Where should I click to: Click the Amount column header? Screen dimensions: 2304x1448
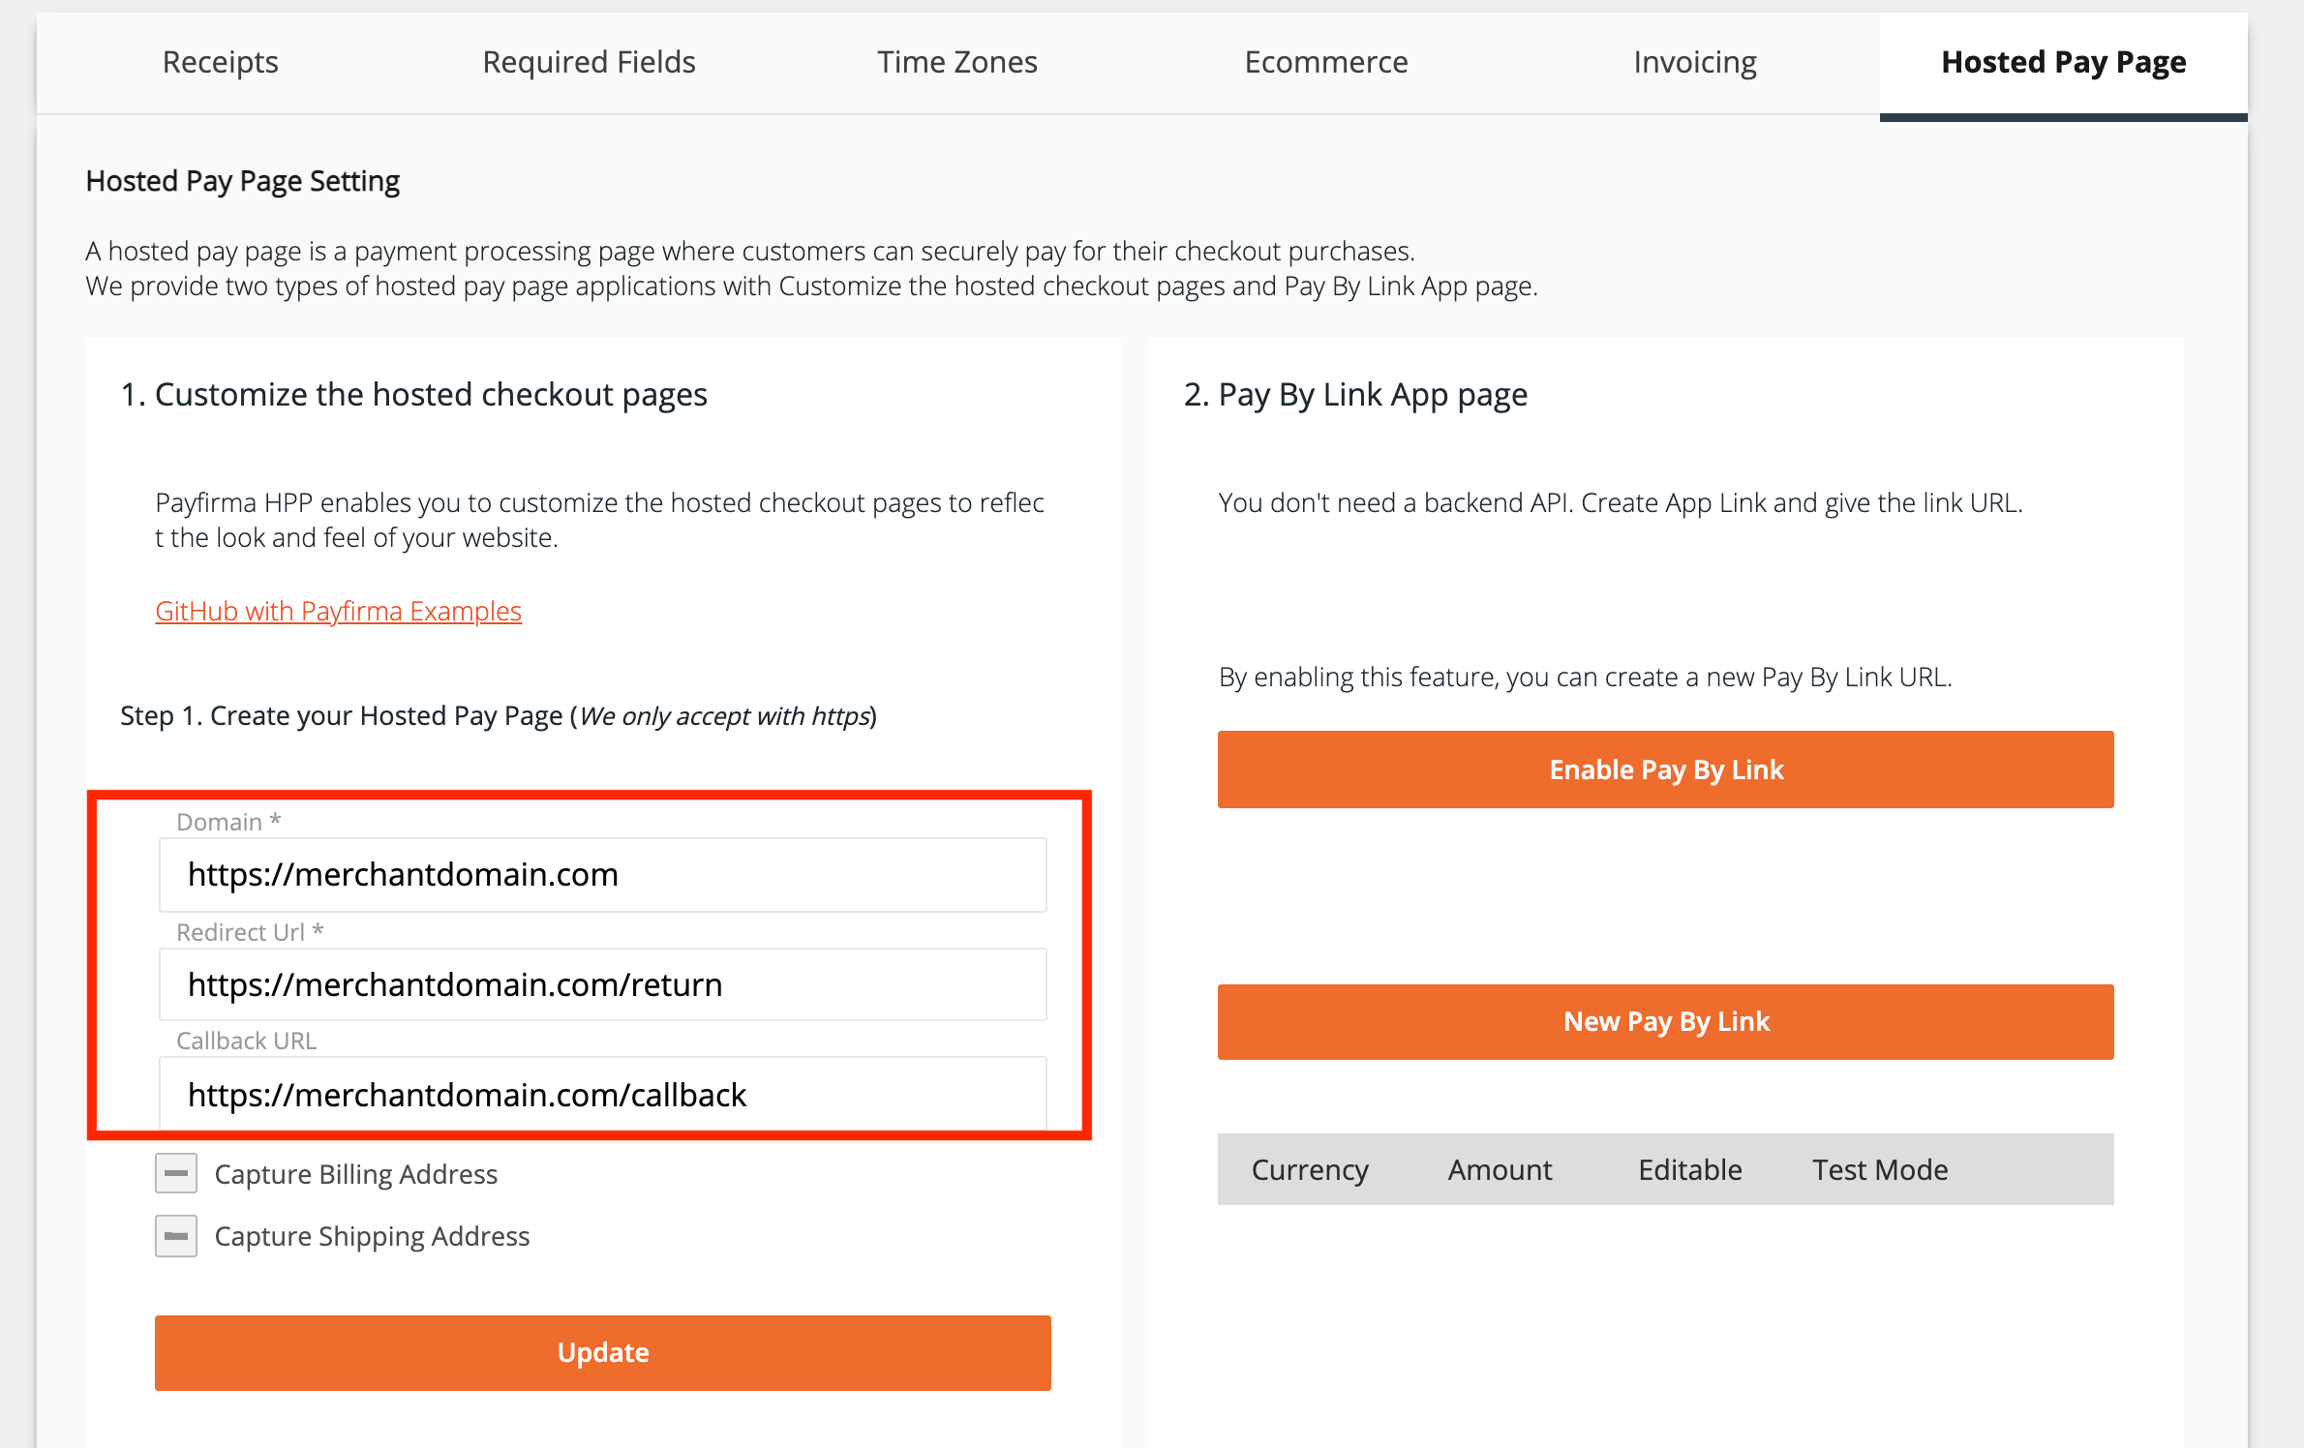click(1499, 1169)
